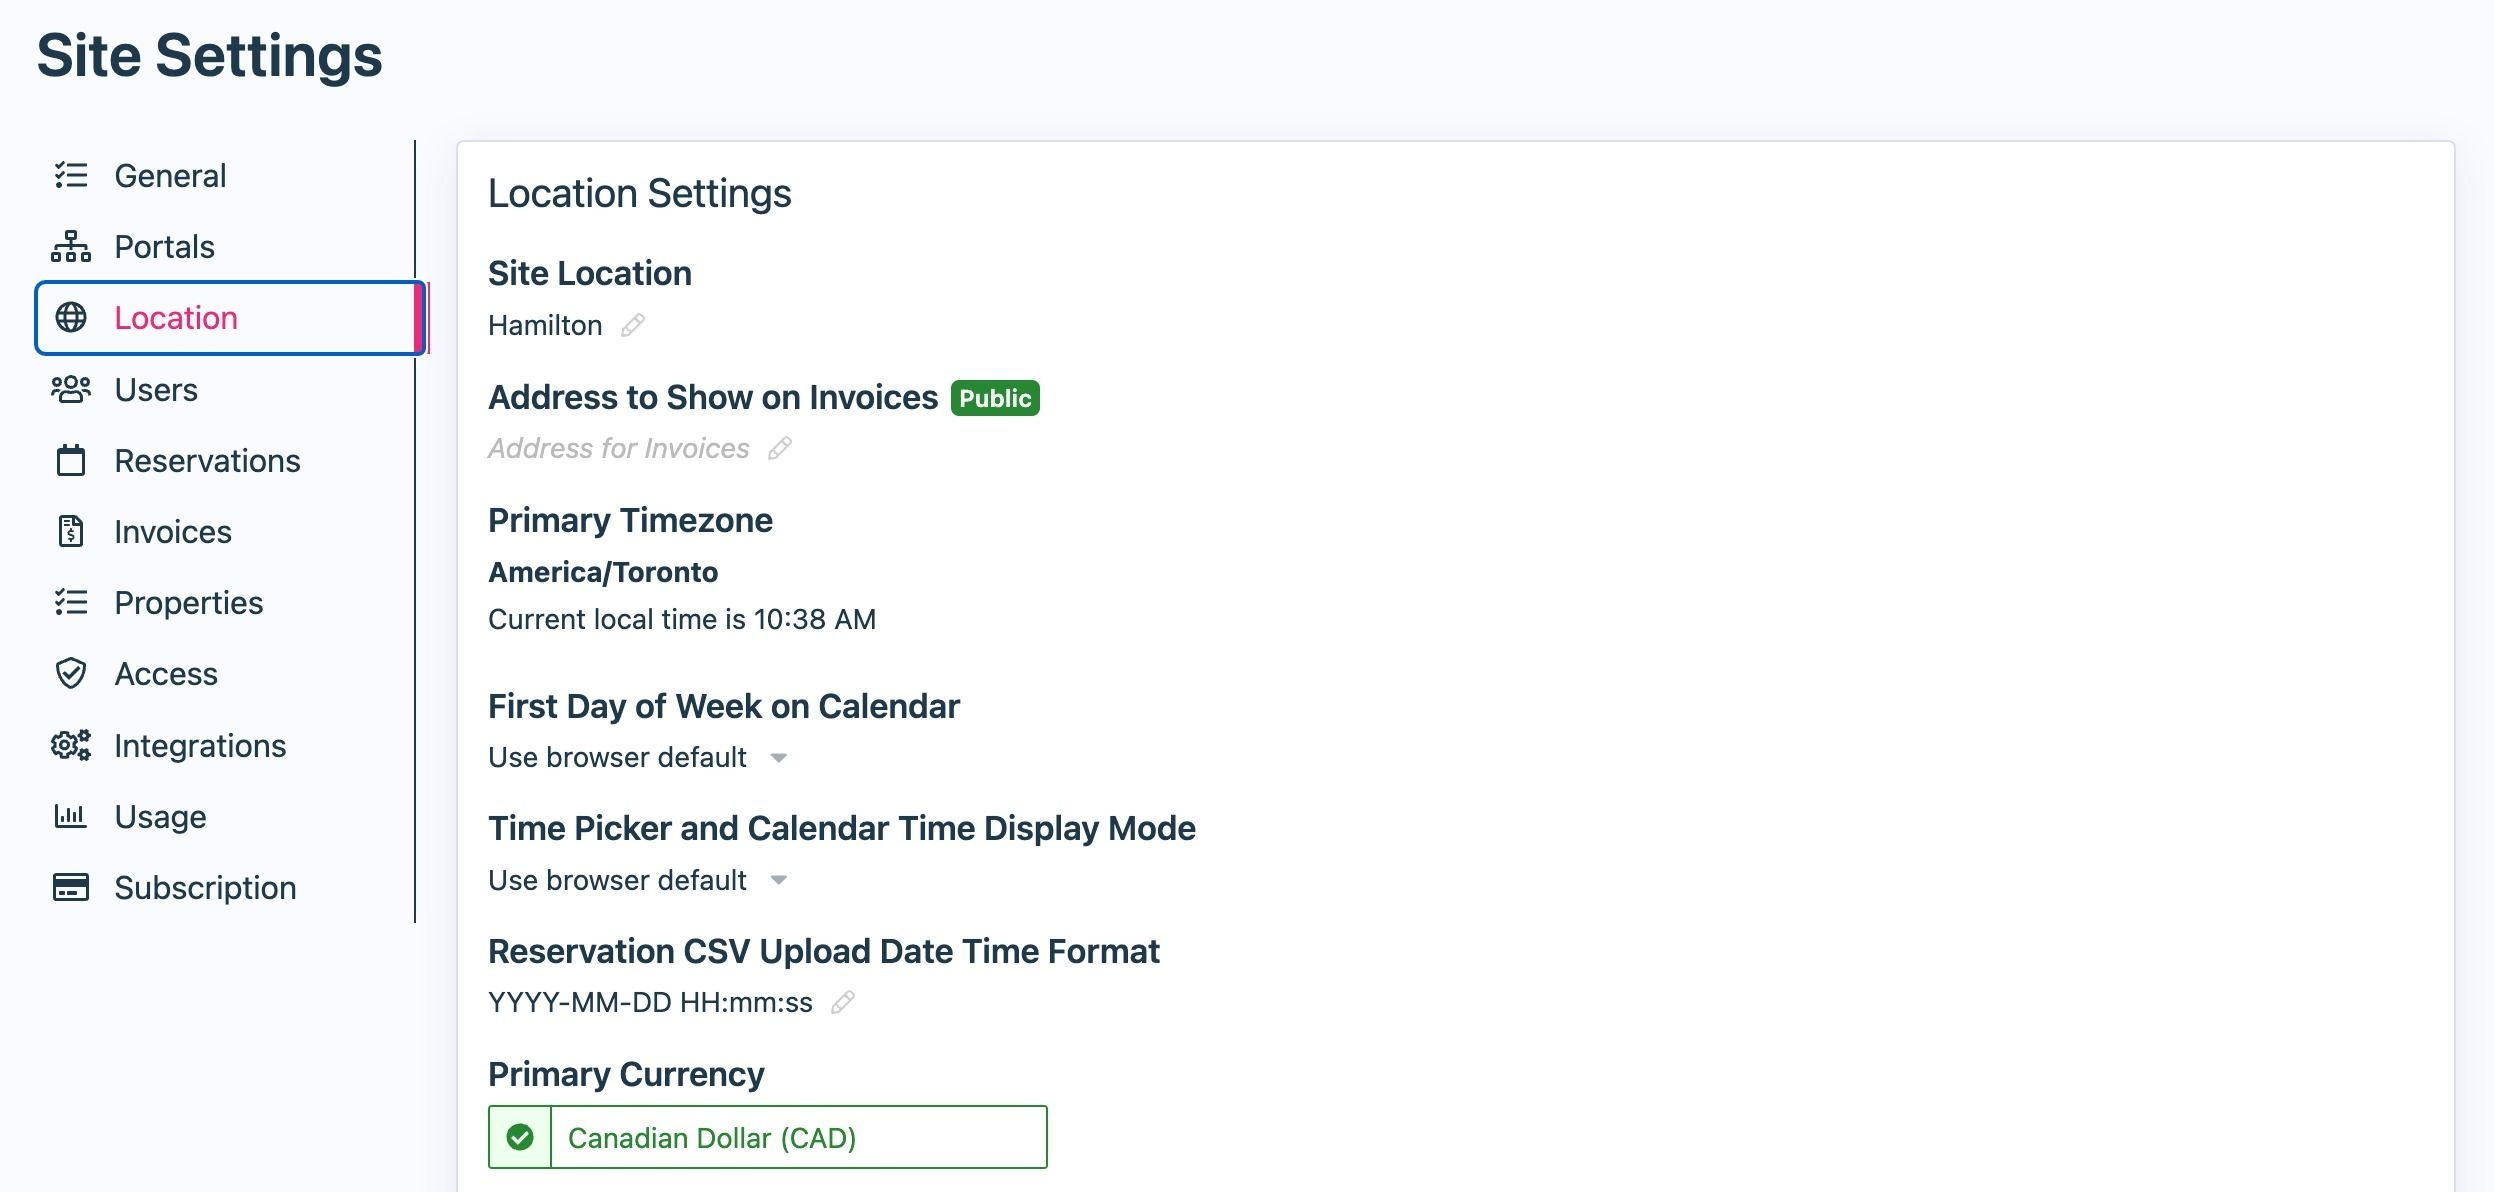
Task: Click the Invoices document icon
Action: (x=70, y=531)
